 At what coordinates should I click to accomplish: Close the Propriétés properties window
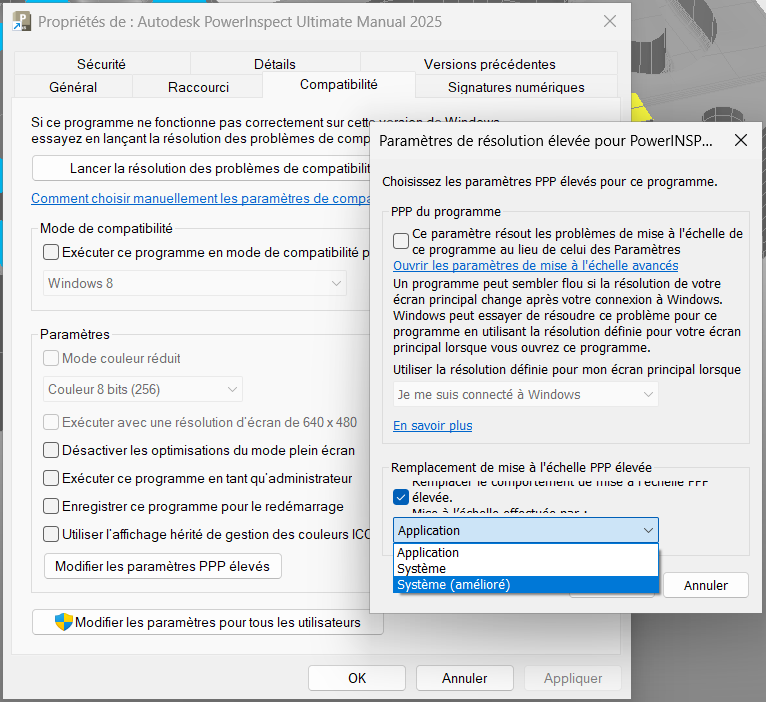[610, 21]
